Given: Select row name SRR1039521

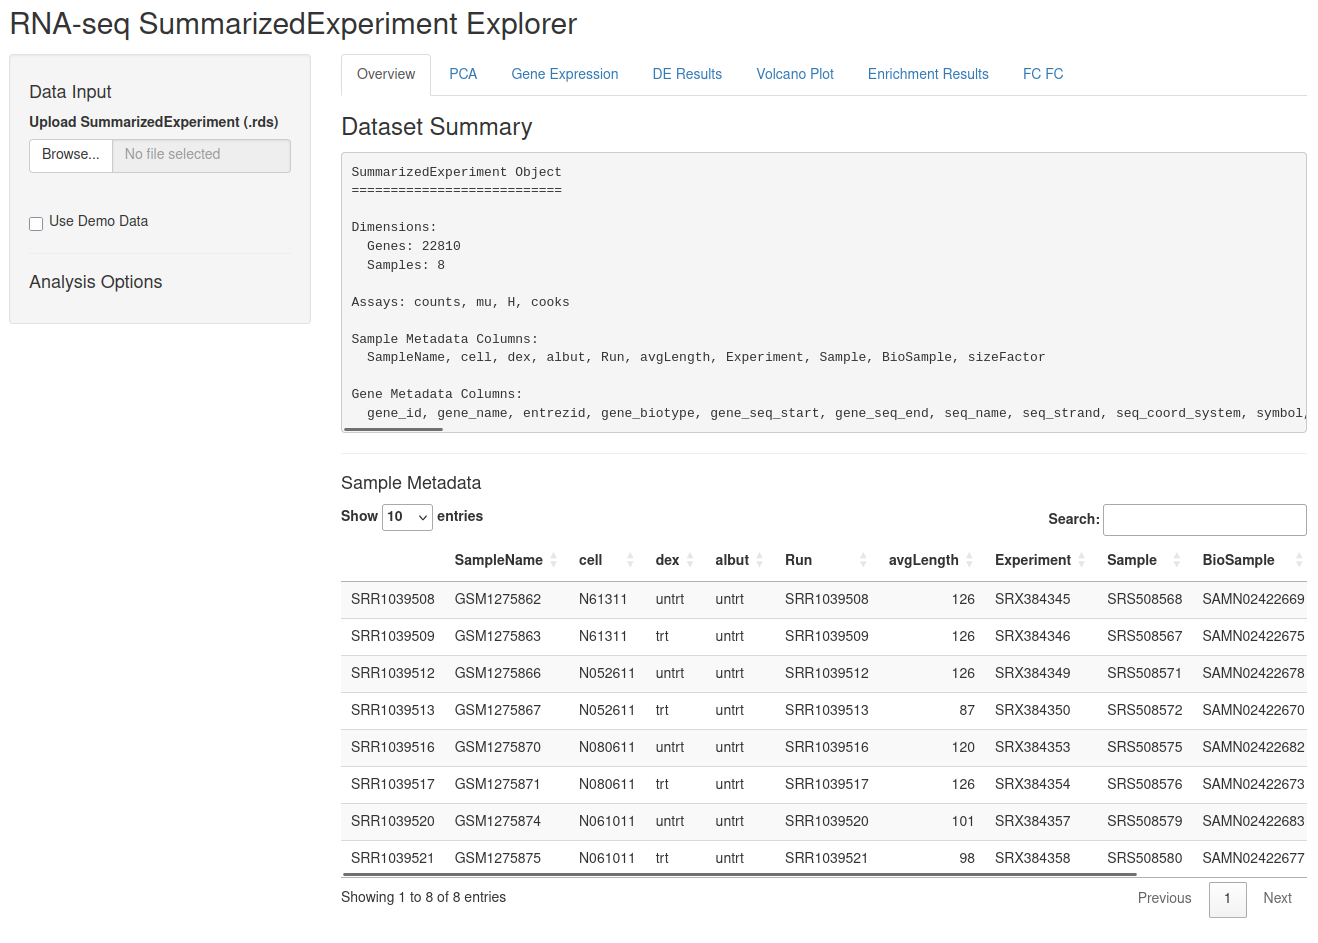Looking at the screenshot, I should click(393, 858).
